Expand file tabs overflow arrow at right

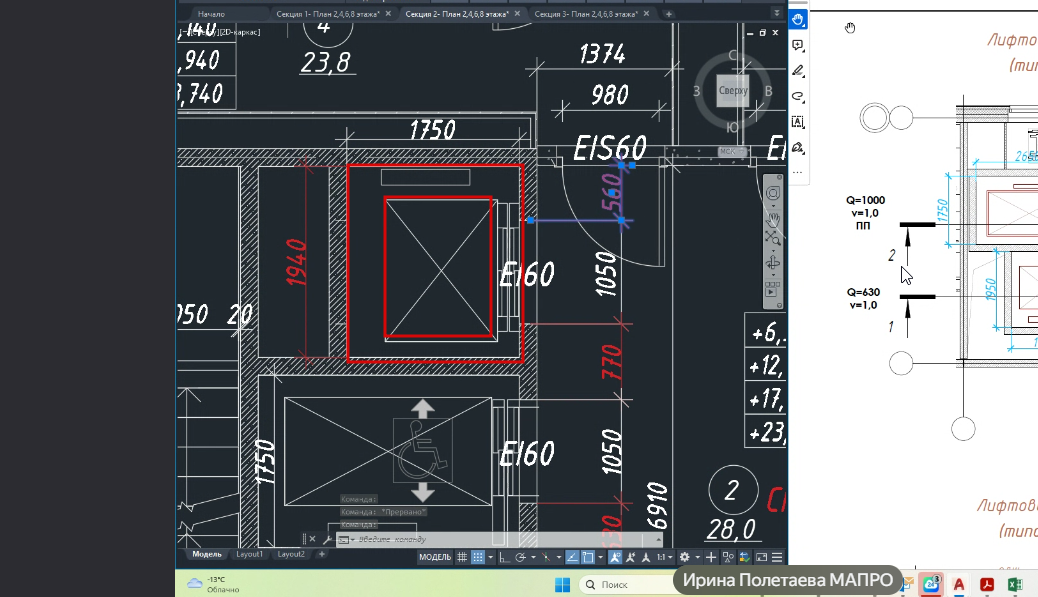[x=777, y=13]
